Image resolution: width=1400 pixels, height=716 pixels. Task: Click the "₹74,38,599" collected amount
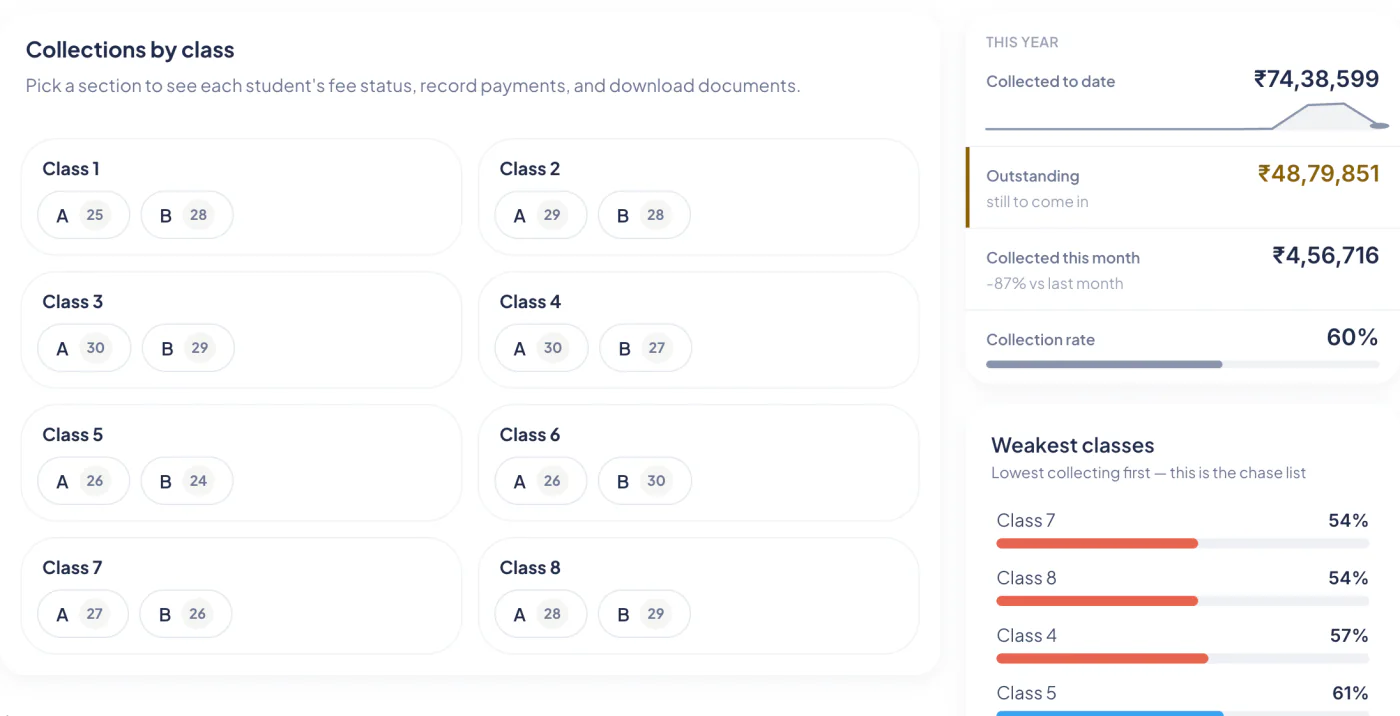1316,79
